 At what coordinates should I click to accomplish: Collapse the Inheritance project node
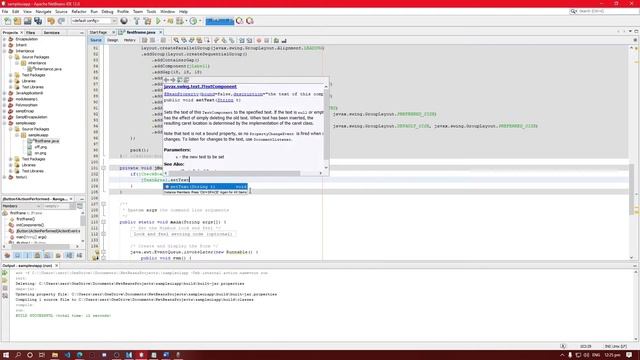click(x=4, y=51)
